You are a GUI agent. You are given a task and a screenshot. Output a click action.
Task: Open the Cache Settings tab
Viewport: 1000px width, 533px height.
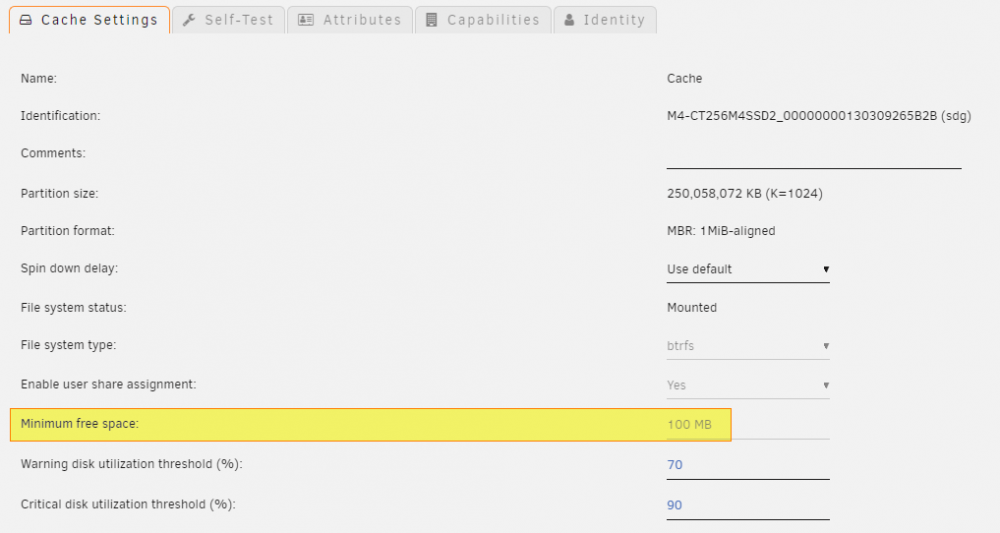[x=89, y=20]
